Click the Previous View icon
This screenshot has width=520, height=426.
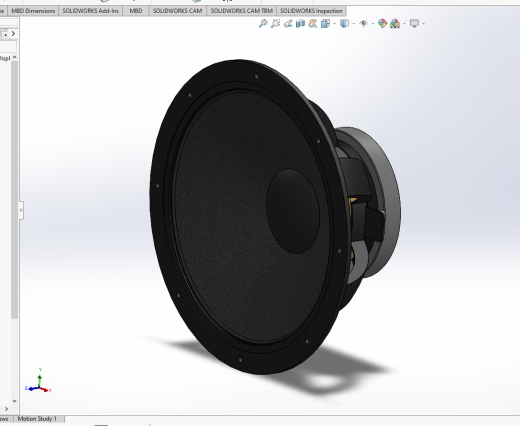click(288, 24)
